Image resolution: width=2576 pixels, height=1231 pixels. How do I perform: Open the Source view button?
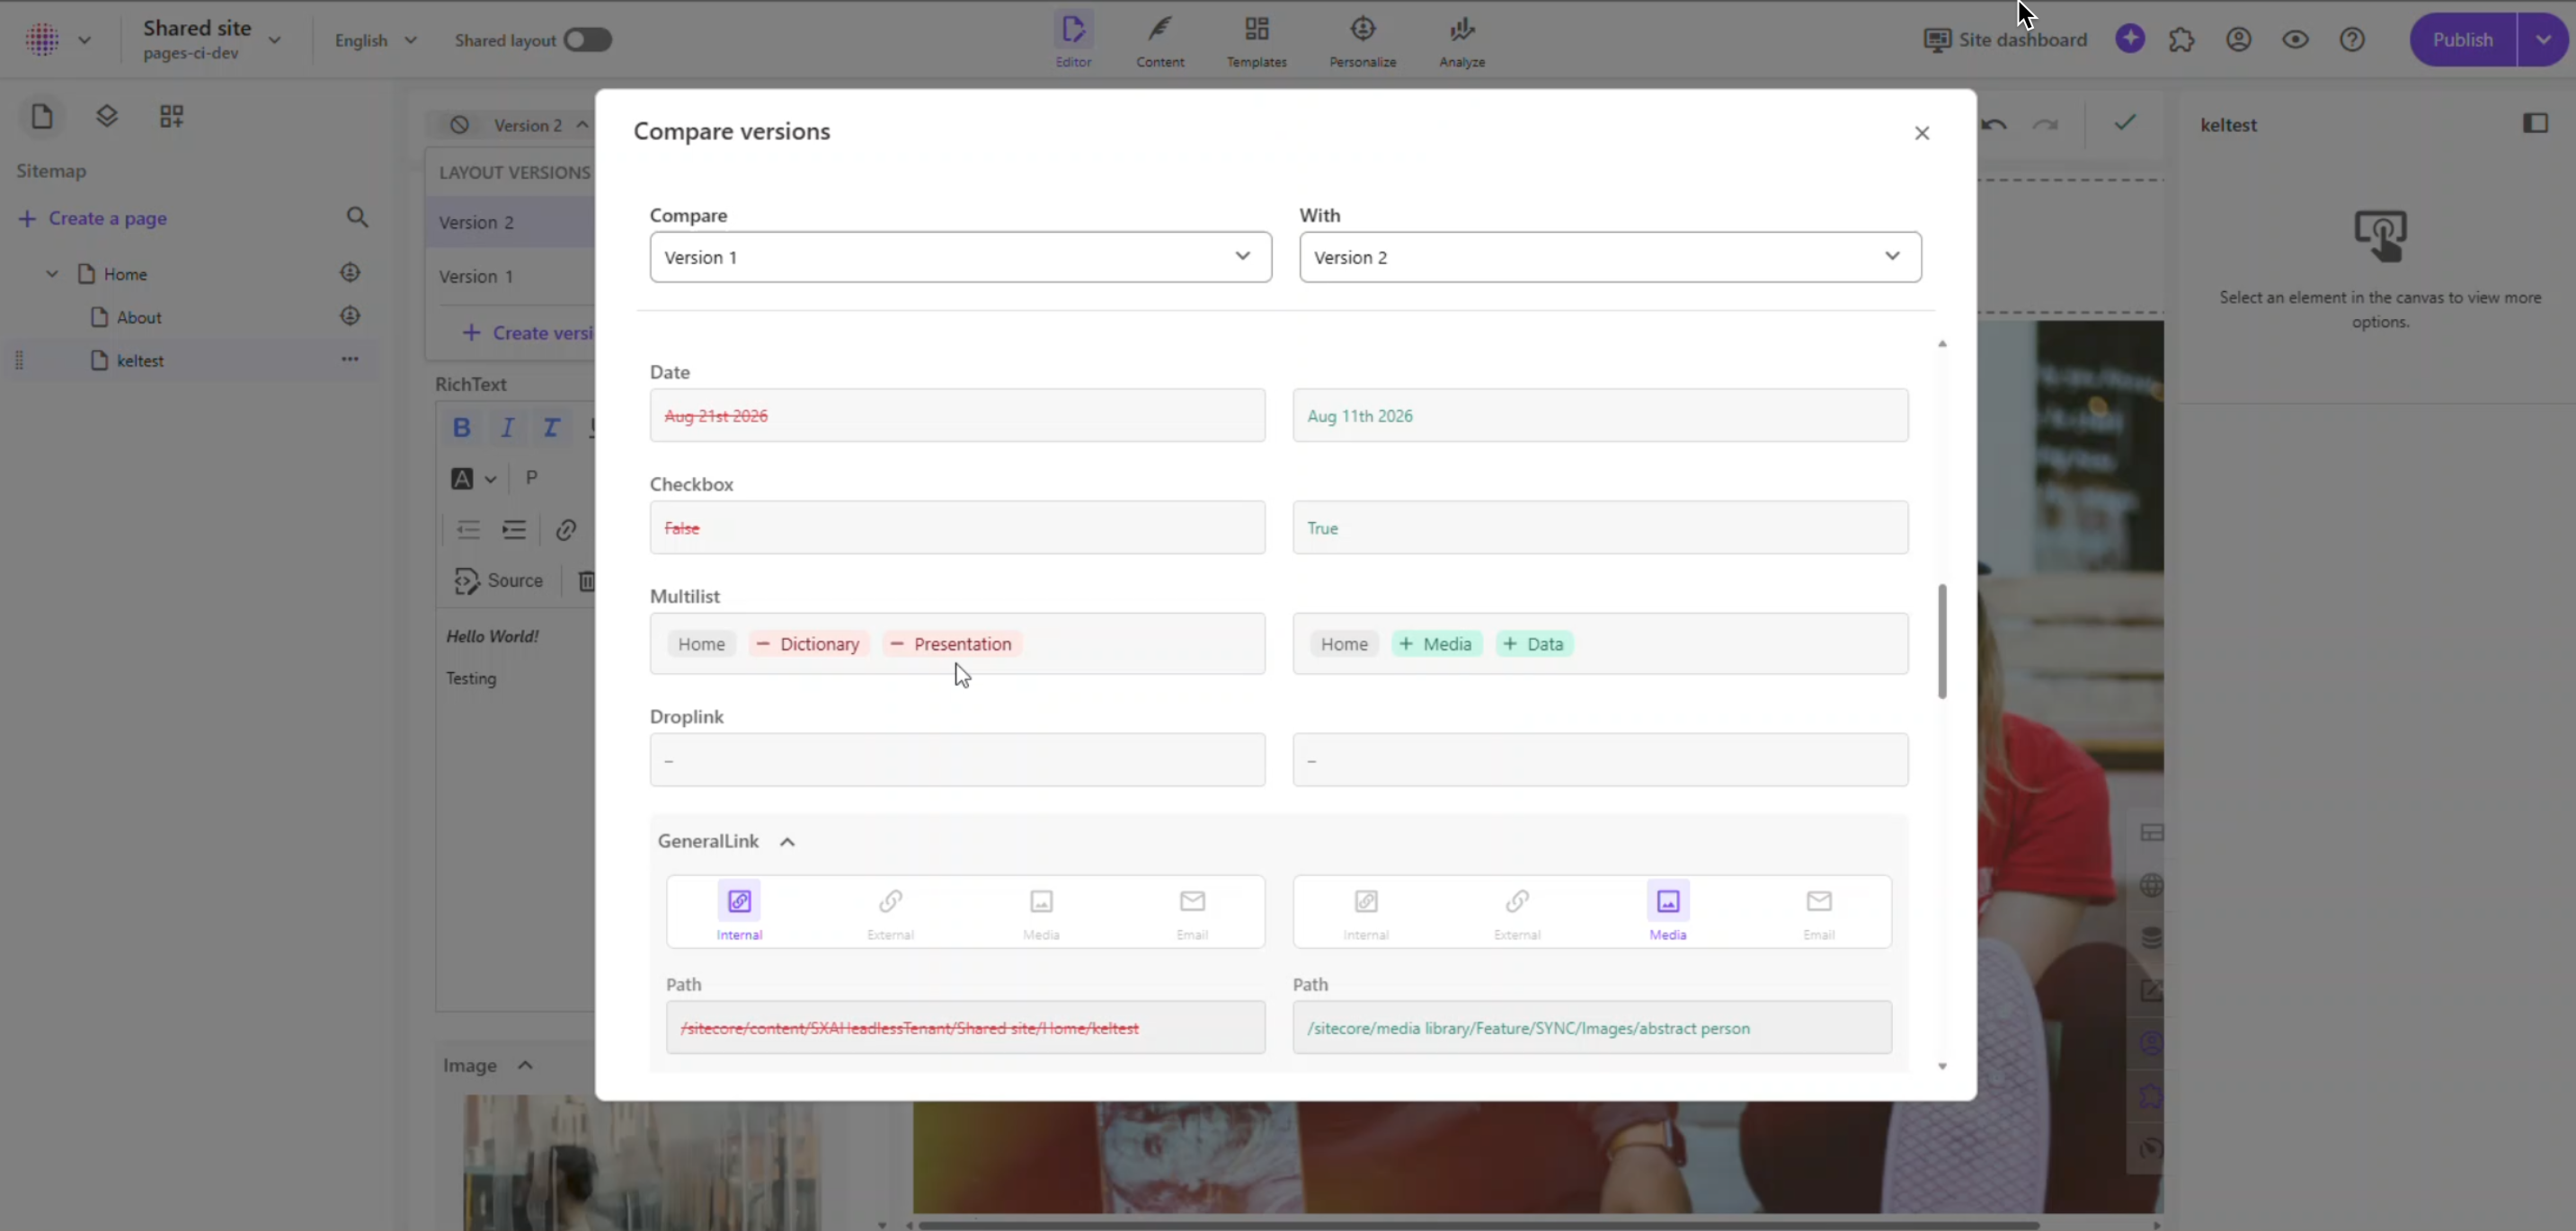coord(498,581)
